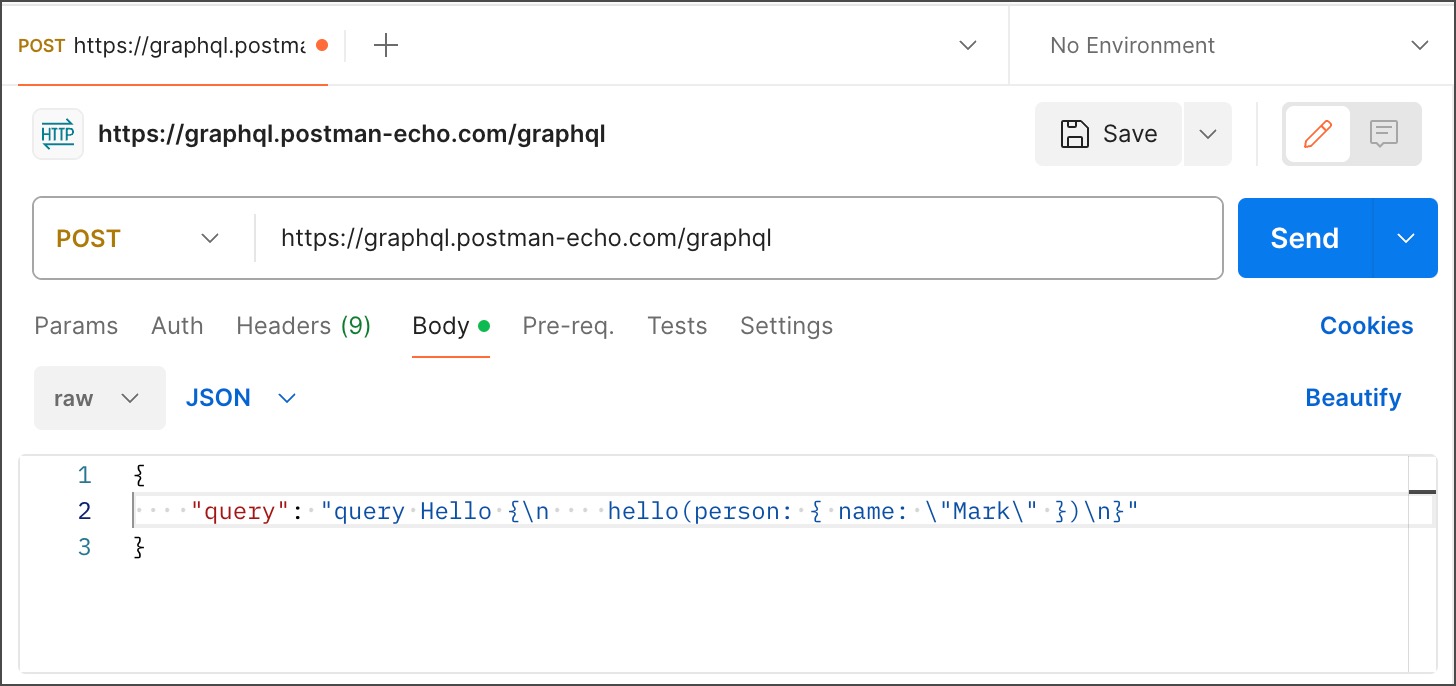1456x686 pixels.
Task: Click the HTTP protocol icon beside the URL
Action: point(57,133)
